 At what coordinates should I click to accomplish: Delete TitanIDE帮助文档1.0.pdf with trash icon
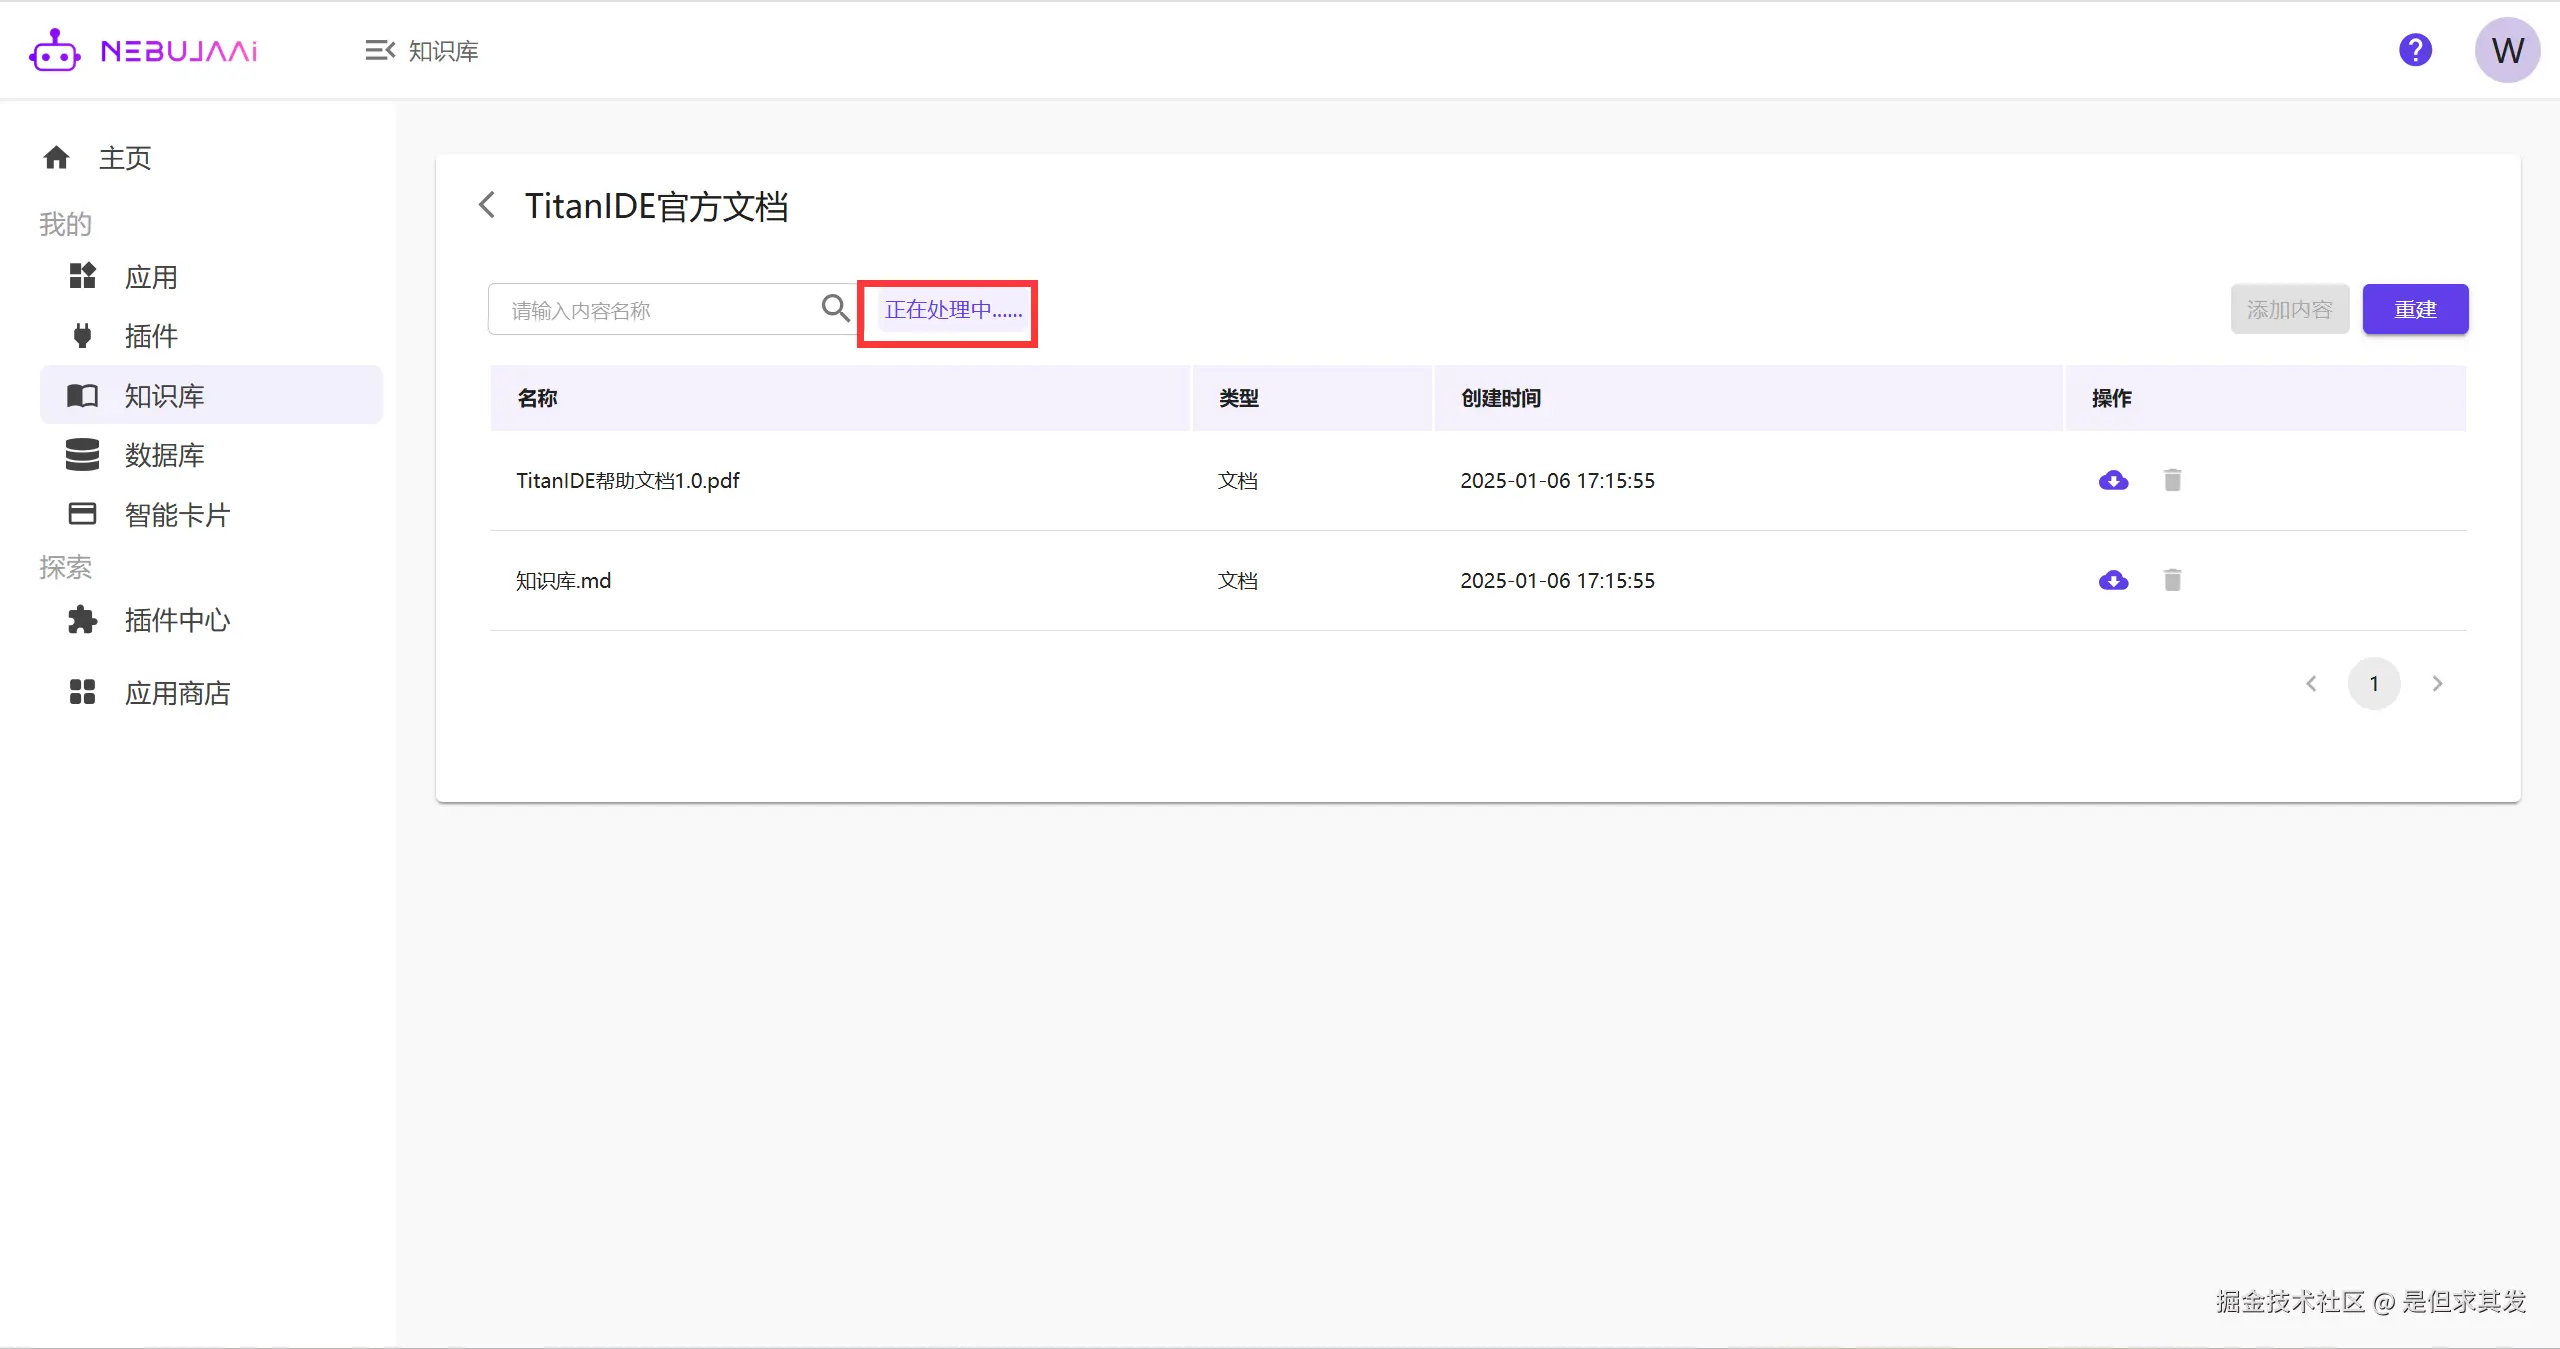[2172, 481]
